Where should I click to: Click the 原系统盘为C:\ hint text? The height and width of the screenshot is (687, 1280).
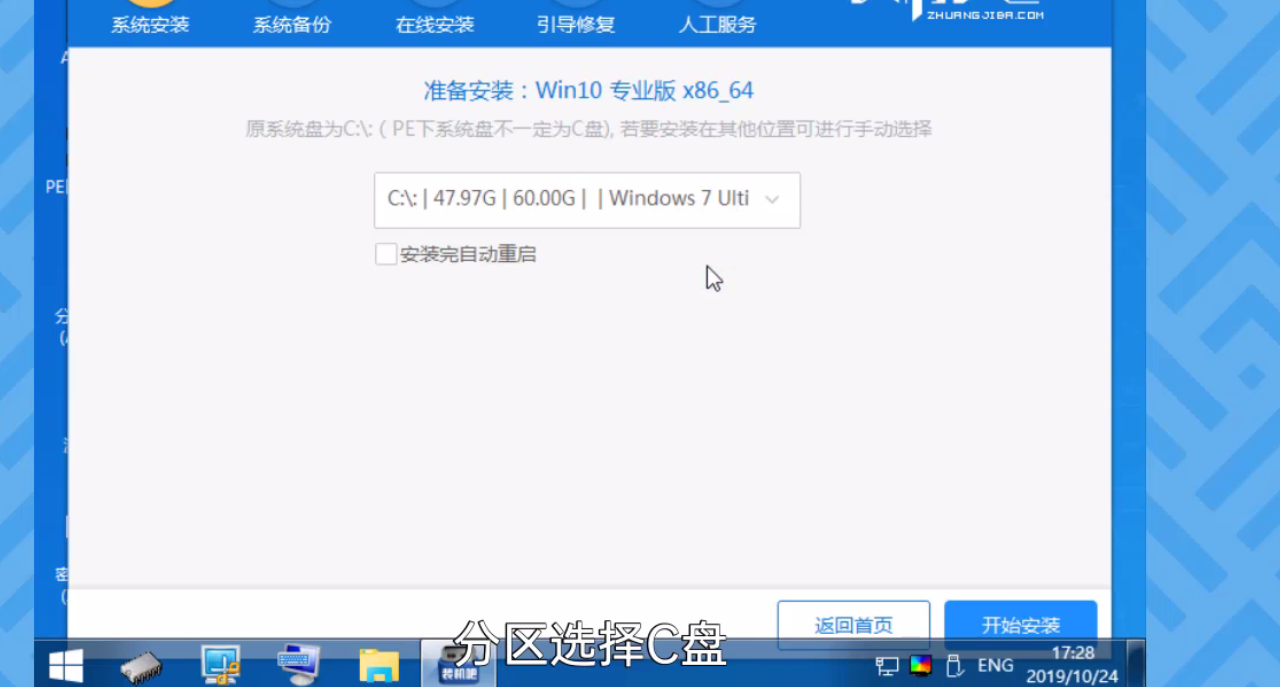(589, 129)
